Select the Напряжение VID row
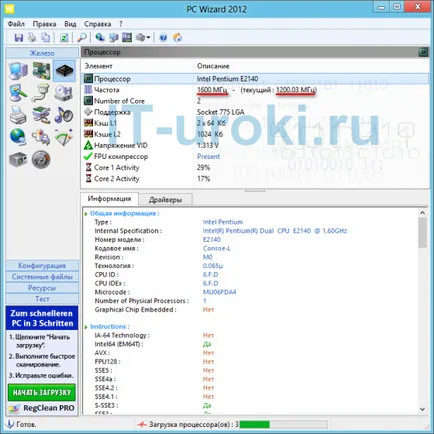434x434 pixels. pyautogui.click(x=255, y=145)
